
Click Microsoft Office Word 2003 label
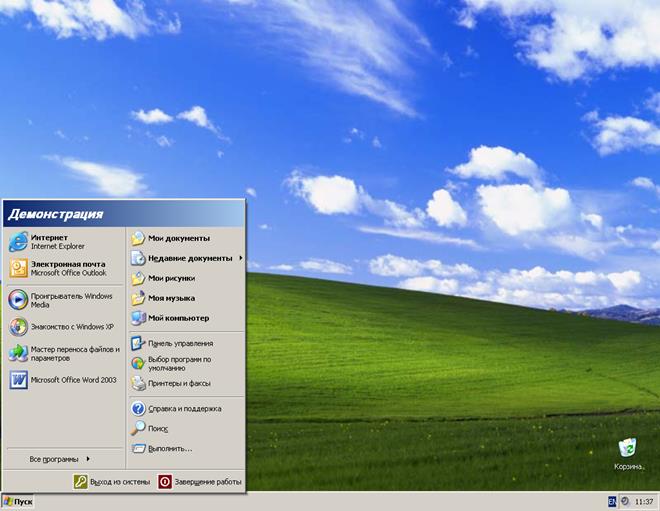tap(74, 380)
